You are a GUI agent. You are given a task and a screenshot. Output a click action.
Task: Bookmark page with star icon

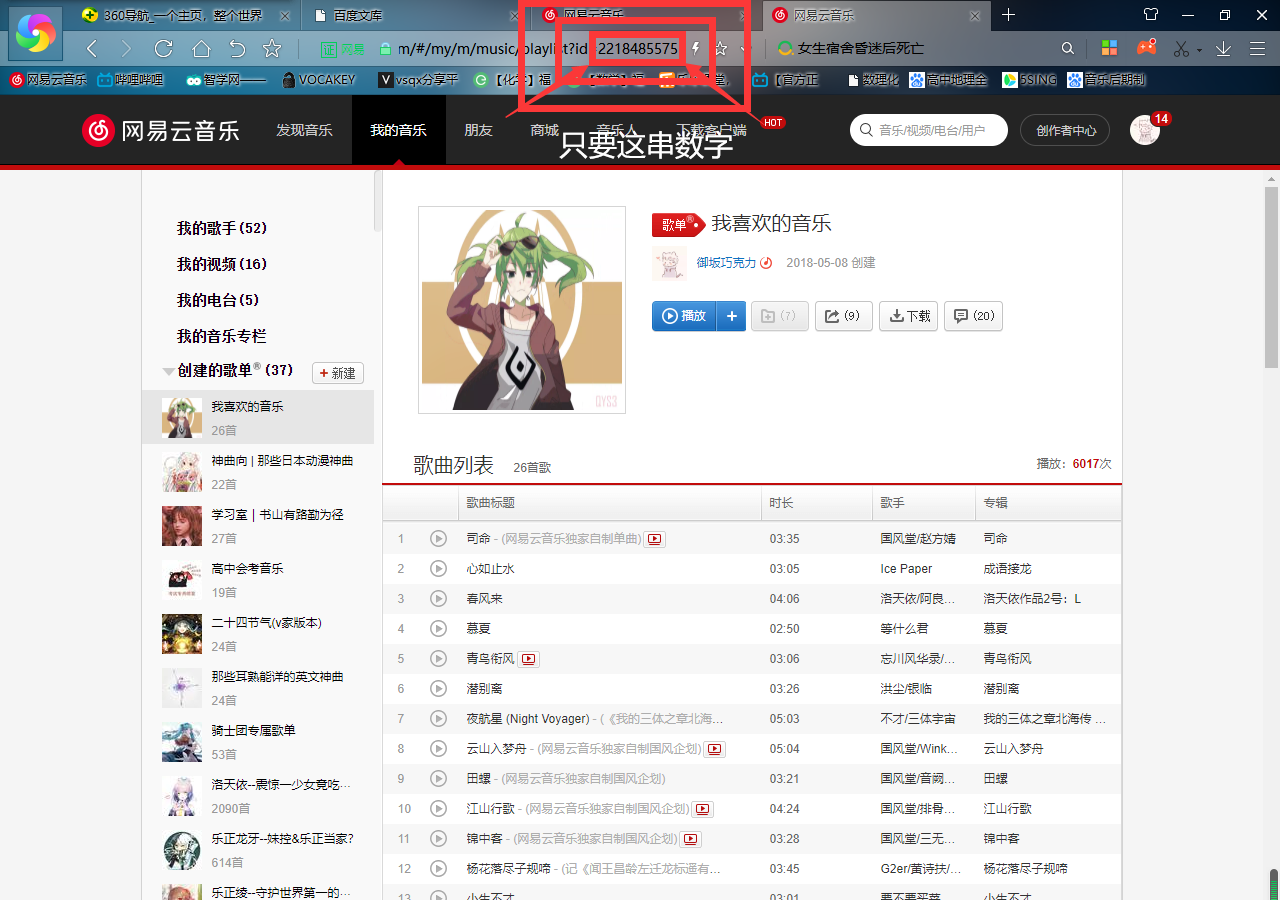(271, 48)
